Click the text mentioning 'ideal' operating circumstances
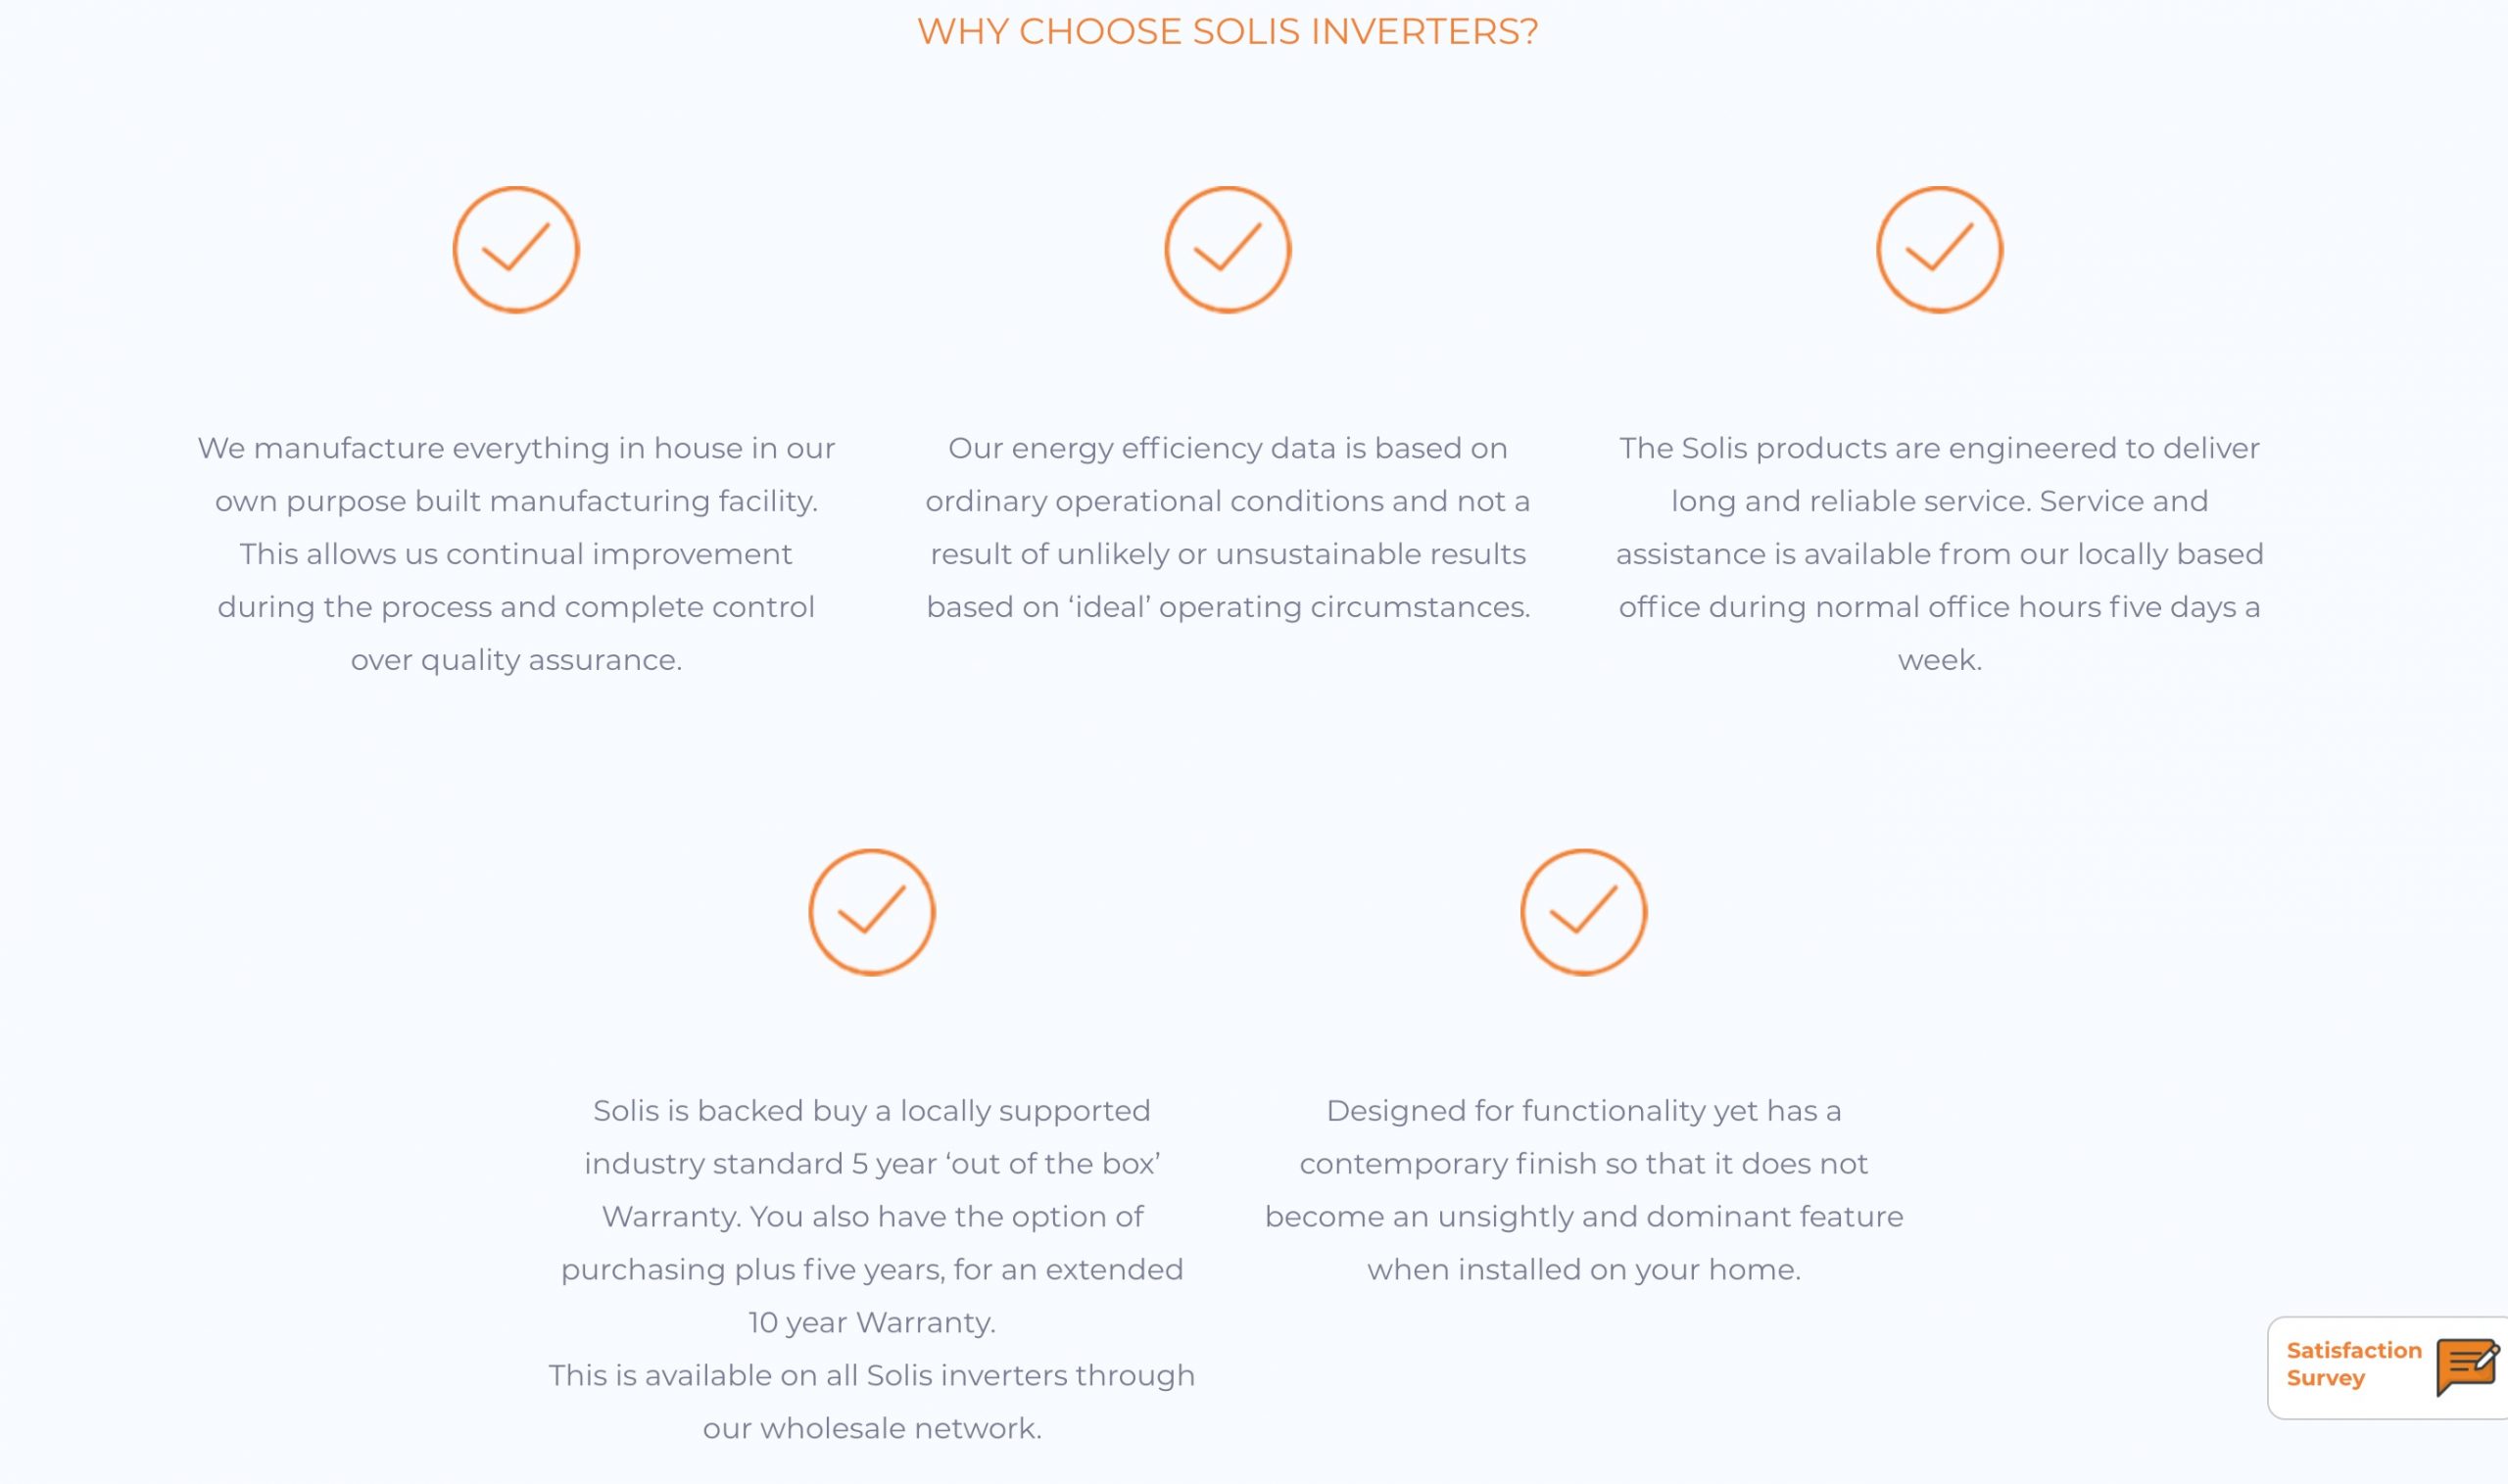 (x=1228, y=607)
